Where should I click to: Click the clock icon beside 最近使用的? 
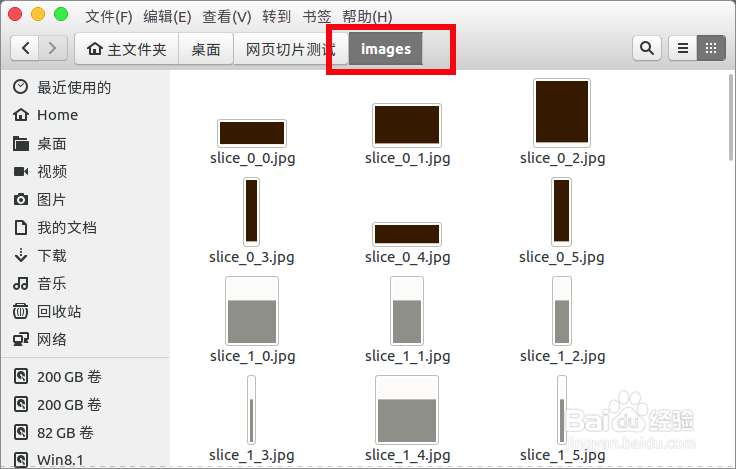(x=20, y=87)
